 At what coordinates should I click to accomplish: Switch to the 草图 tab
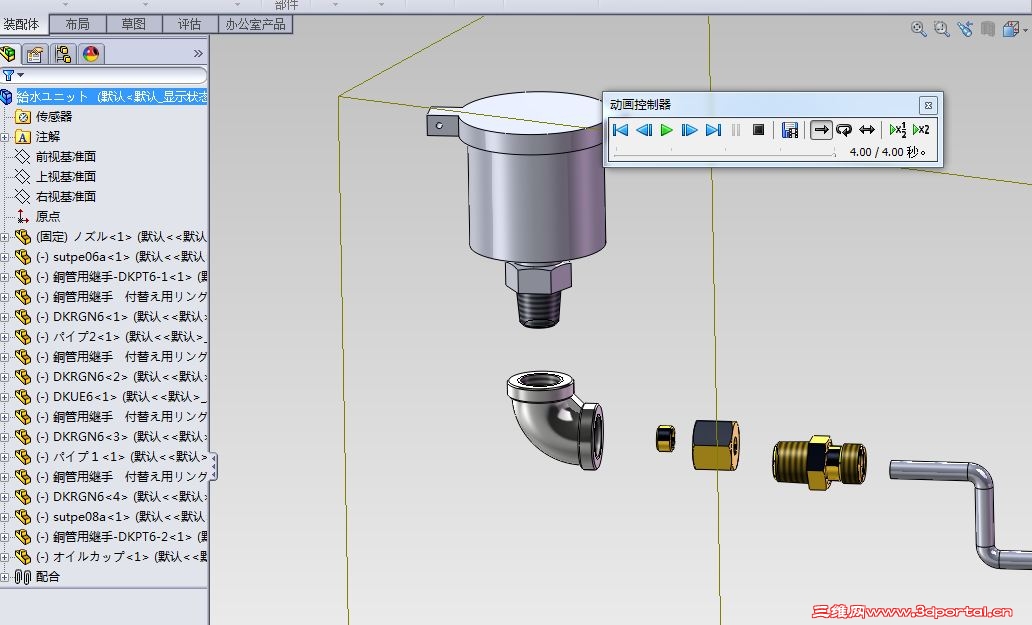[133, 24]
